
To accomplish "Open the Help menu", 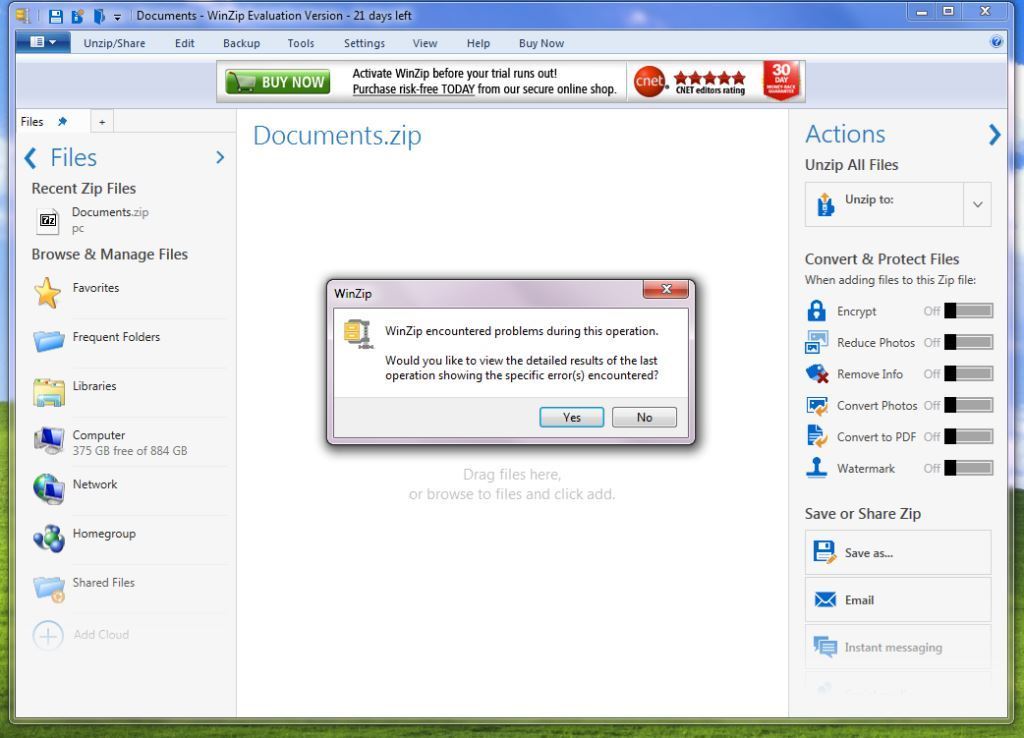I will [478, 43].
